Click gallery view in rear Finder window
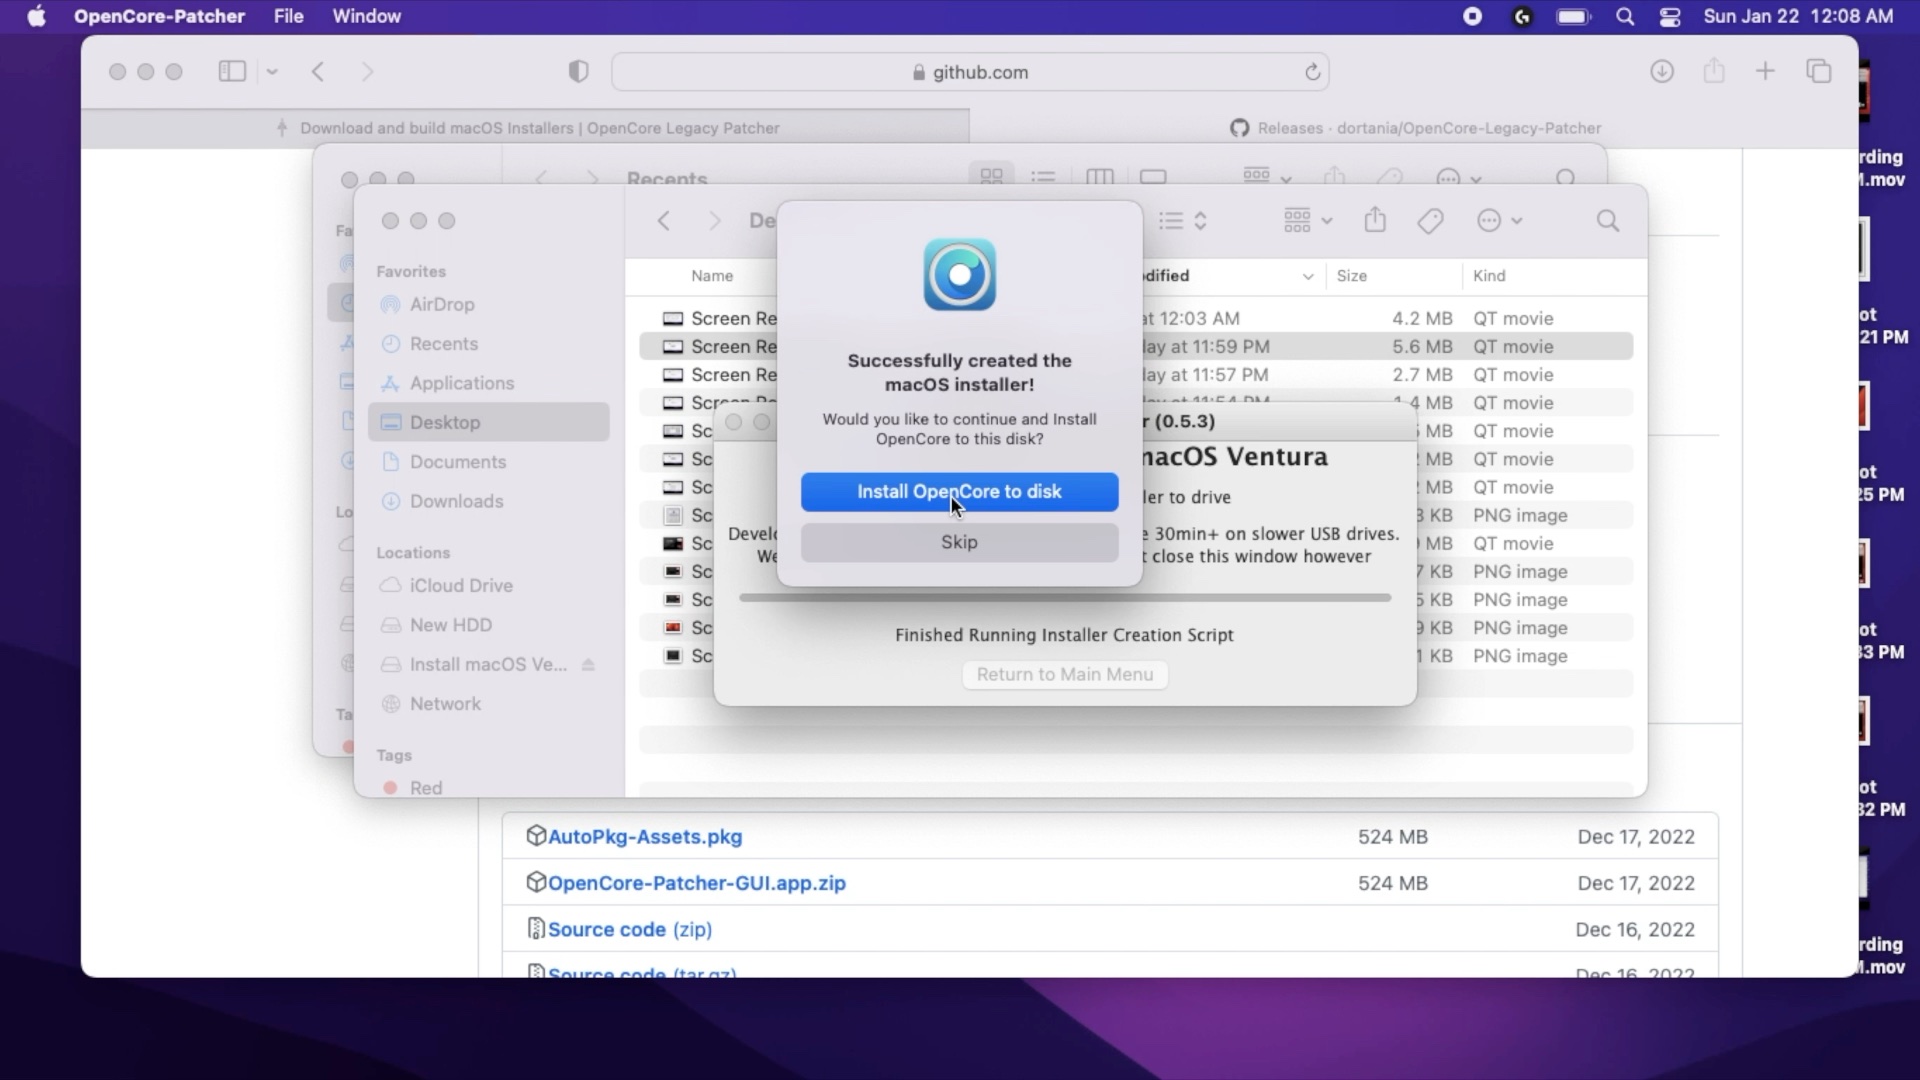The image size is (1920, 1080). pyautogui.click(x=1153, y=176)
